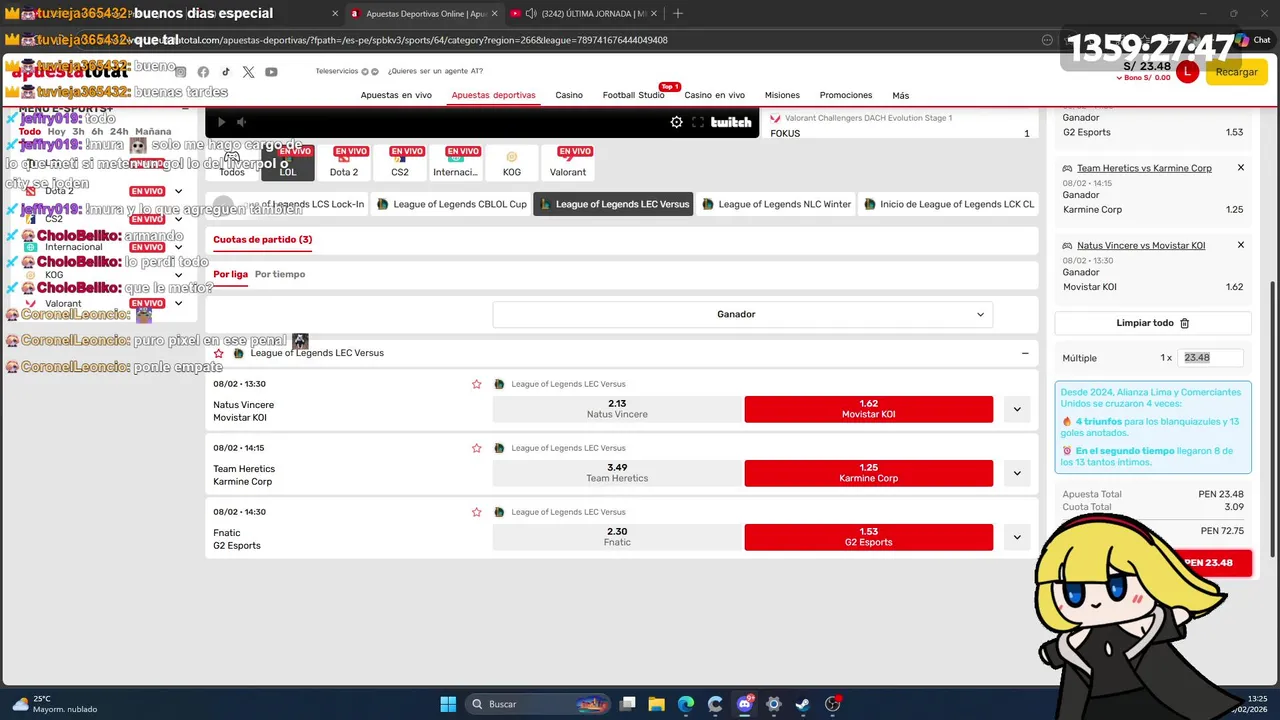
Task: Open the TikTok social icon in header
Action: click(226, 72)
